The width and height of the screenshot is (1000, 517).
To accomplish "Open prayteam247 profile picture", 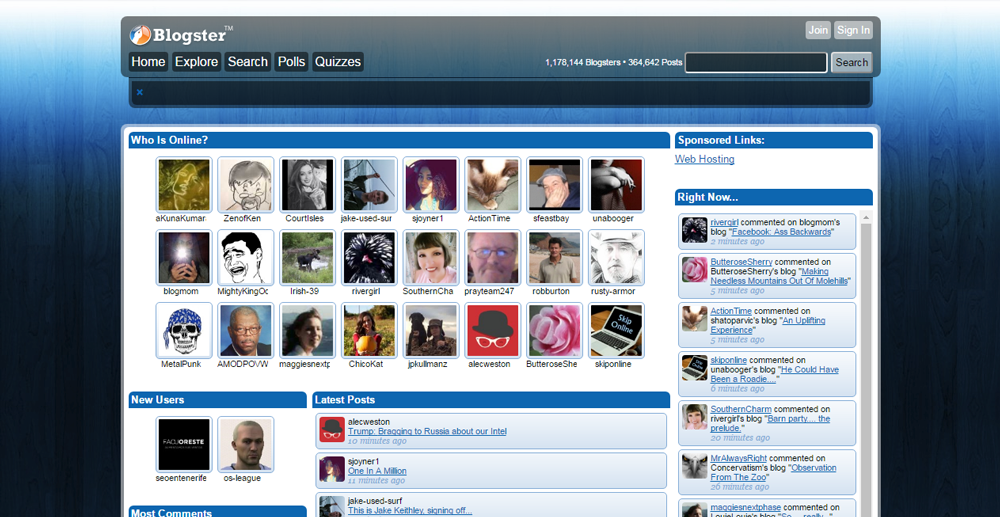I will coord(492,258).
